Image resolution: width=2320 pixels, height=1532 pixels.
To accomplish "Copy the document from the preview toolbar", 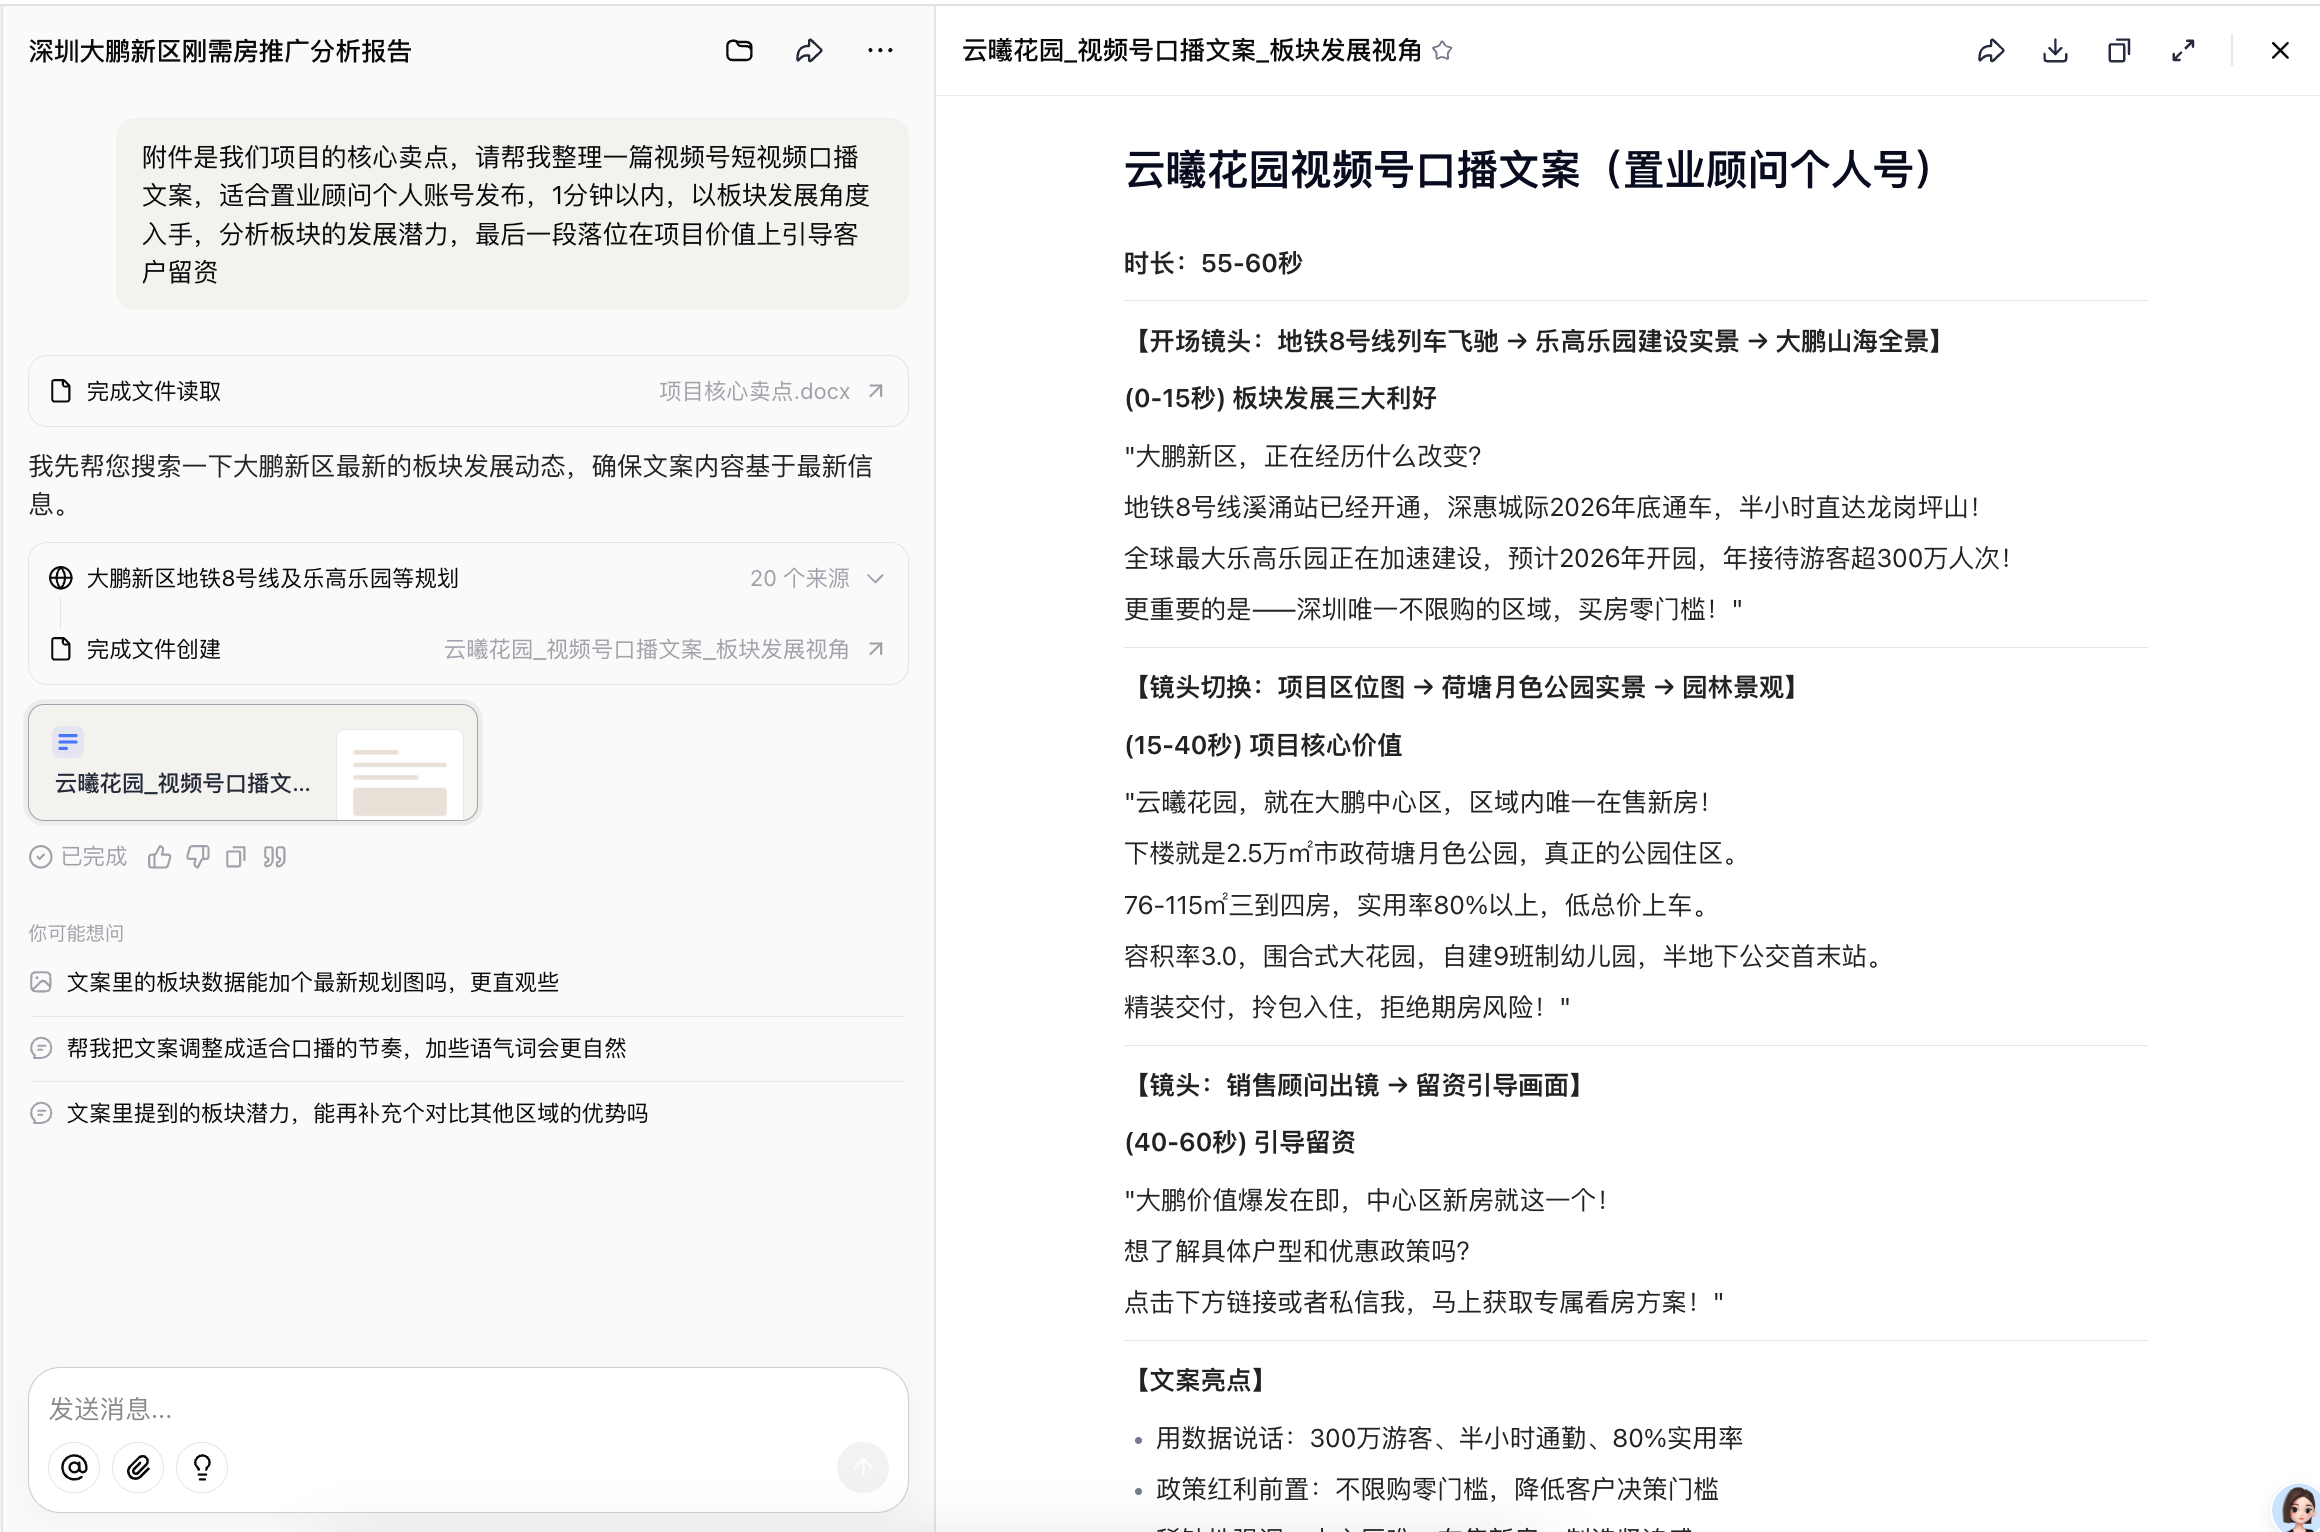I will coord(2117,51).
